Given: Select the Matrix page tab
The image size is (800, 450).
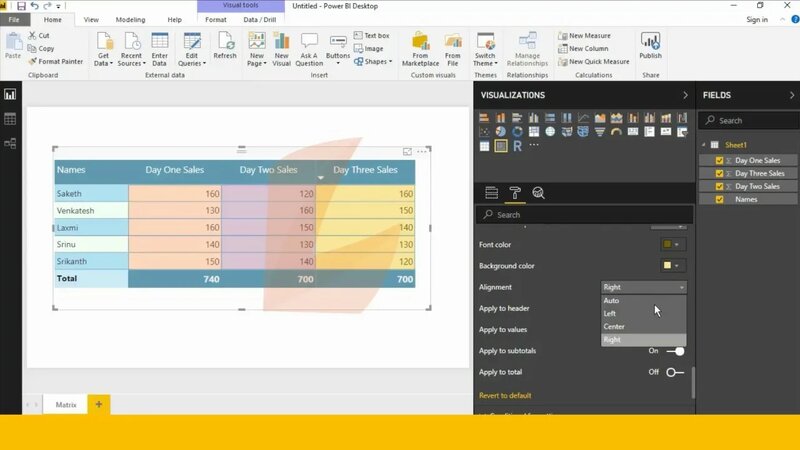Looking at the screenshot, I should click(66, 405).
